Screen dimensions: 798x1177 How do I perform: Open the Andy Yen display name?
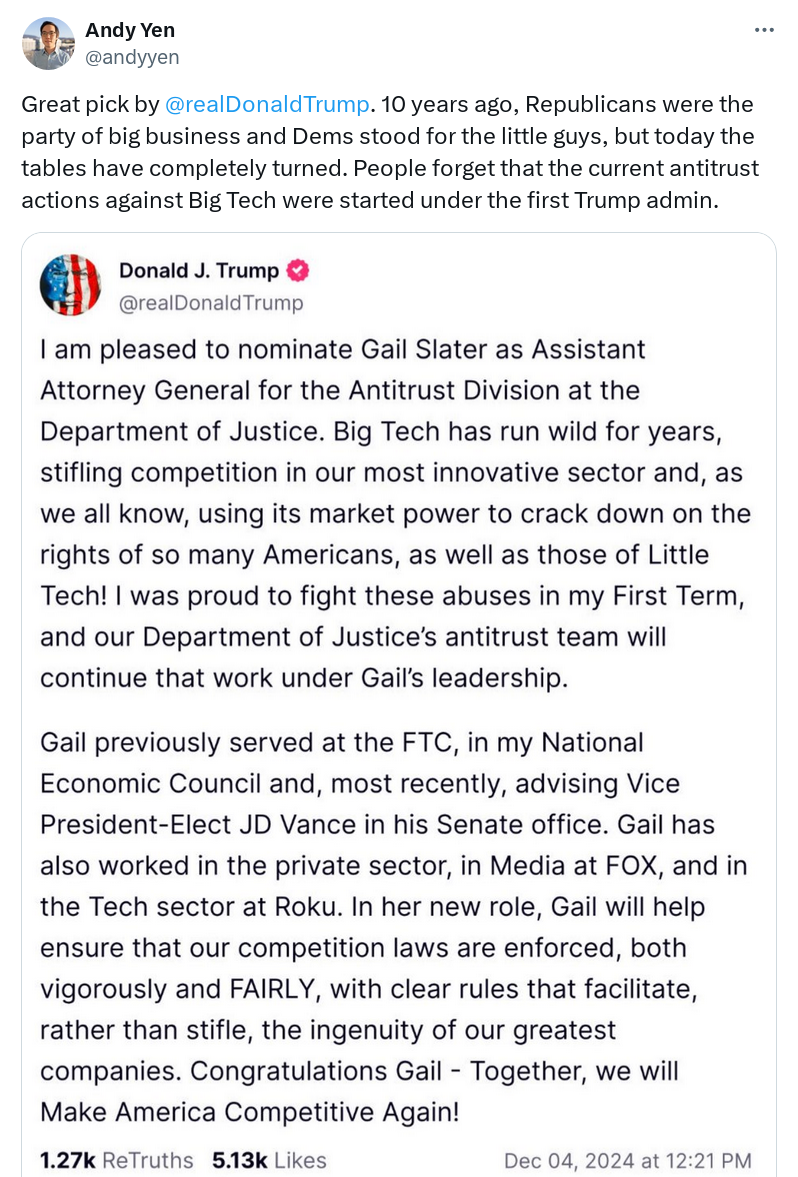point(130,30)
